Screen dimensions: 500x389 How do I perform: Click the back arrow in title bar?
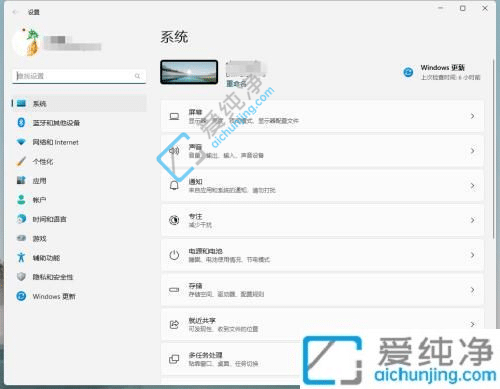pos(15,12)
